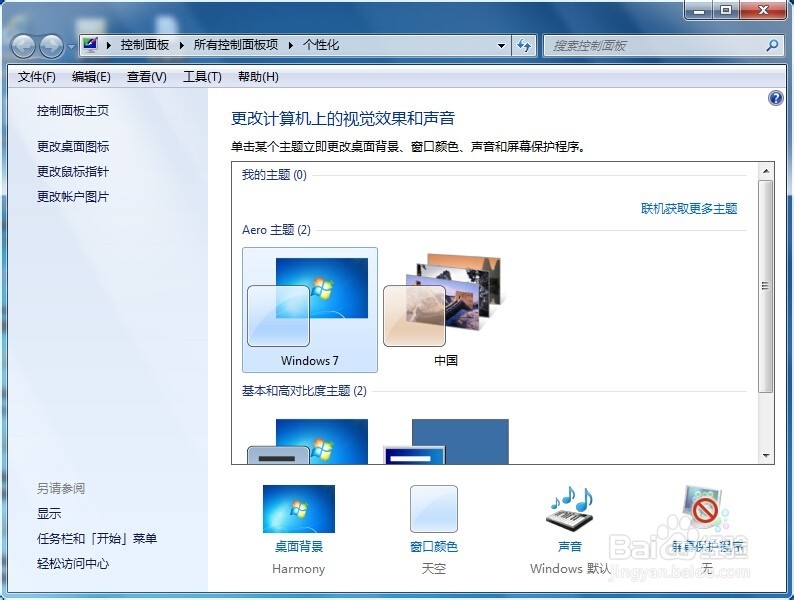Image resolution: width=794 pixels, height=600 pixels.
Task: Click 所有控制面板项 breadcrumb
Action: pyautogui.click(x=236, y=45)
